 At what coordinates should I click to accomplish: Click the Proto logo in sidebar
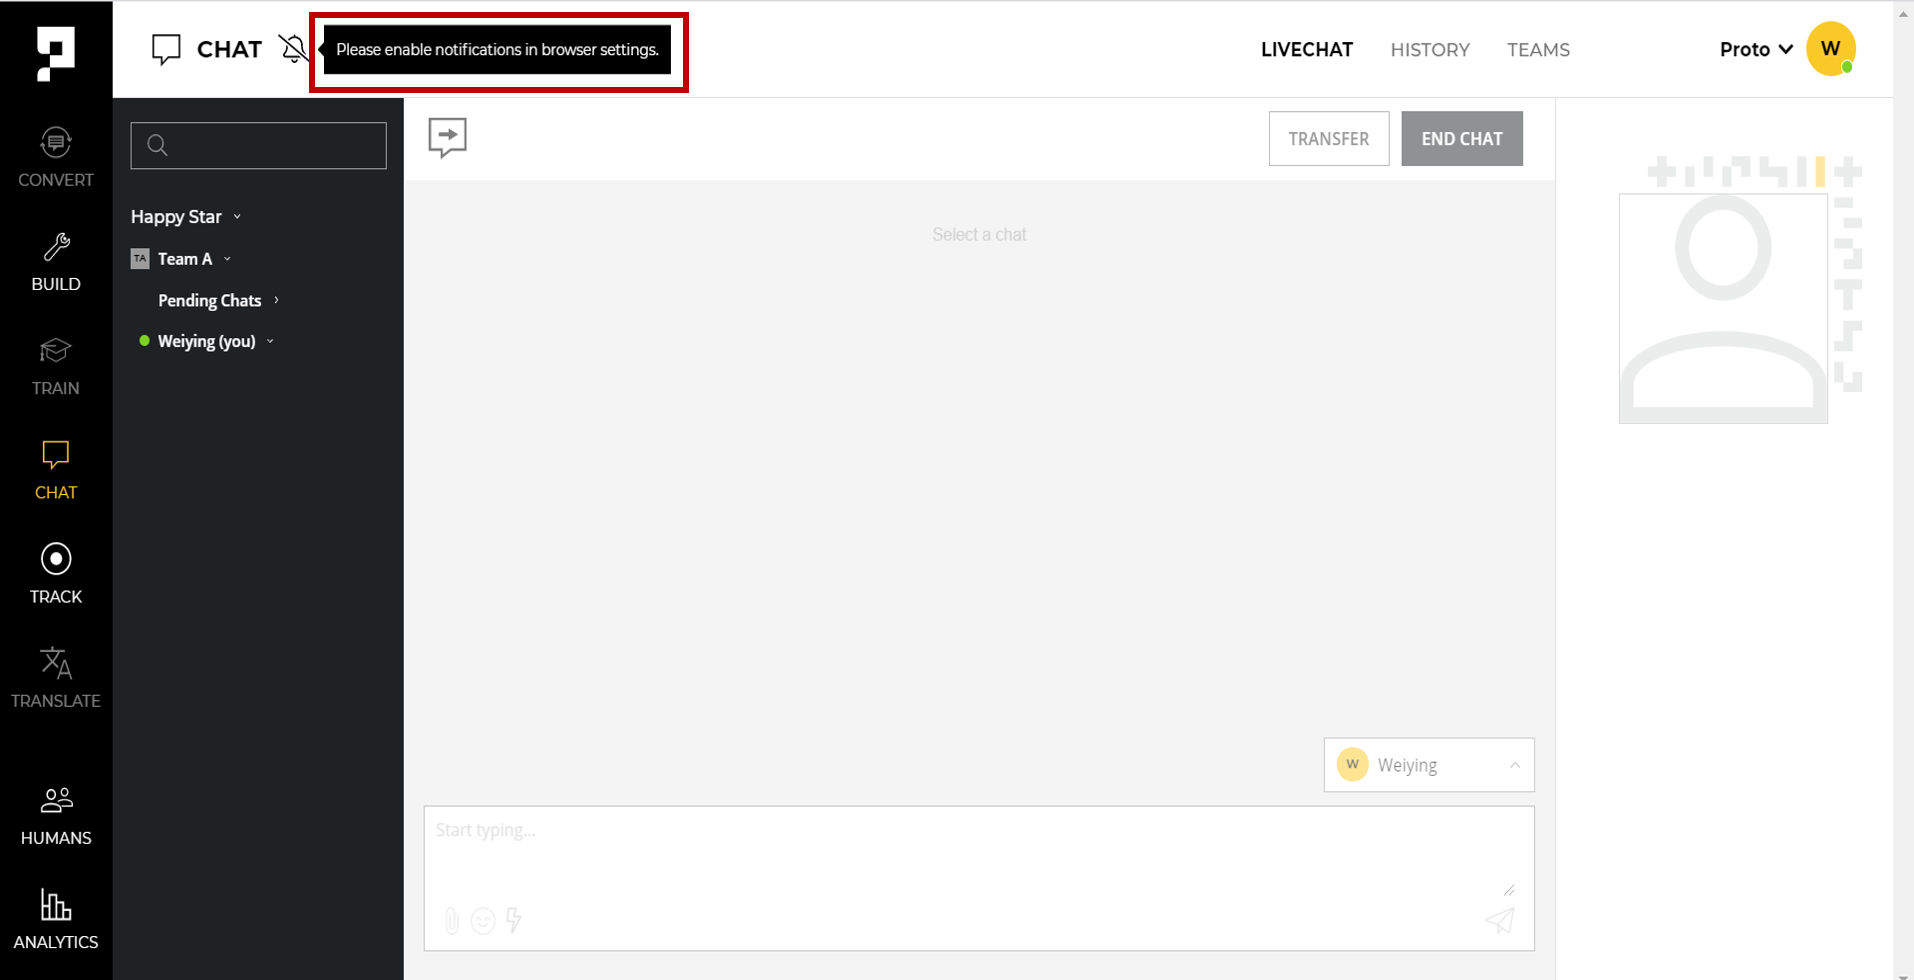(56, 54)
